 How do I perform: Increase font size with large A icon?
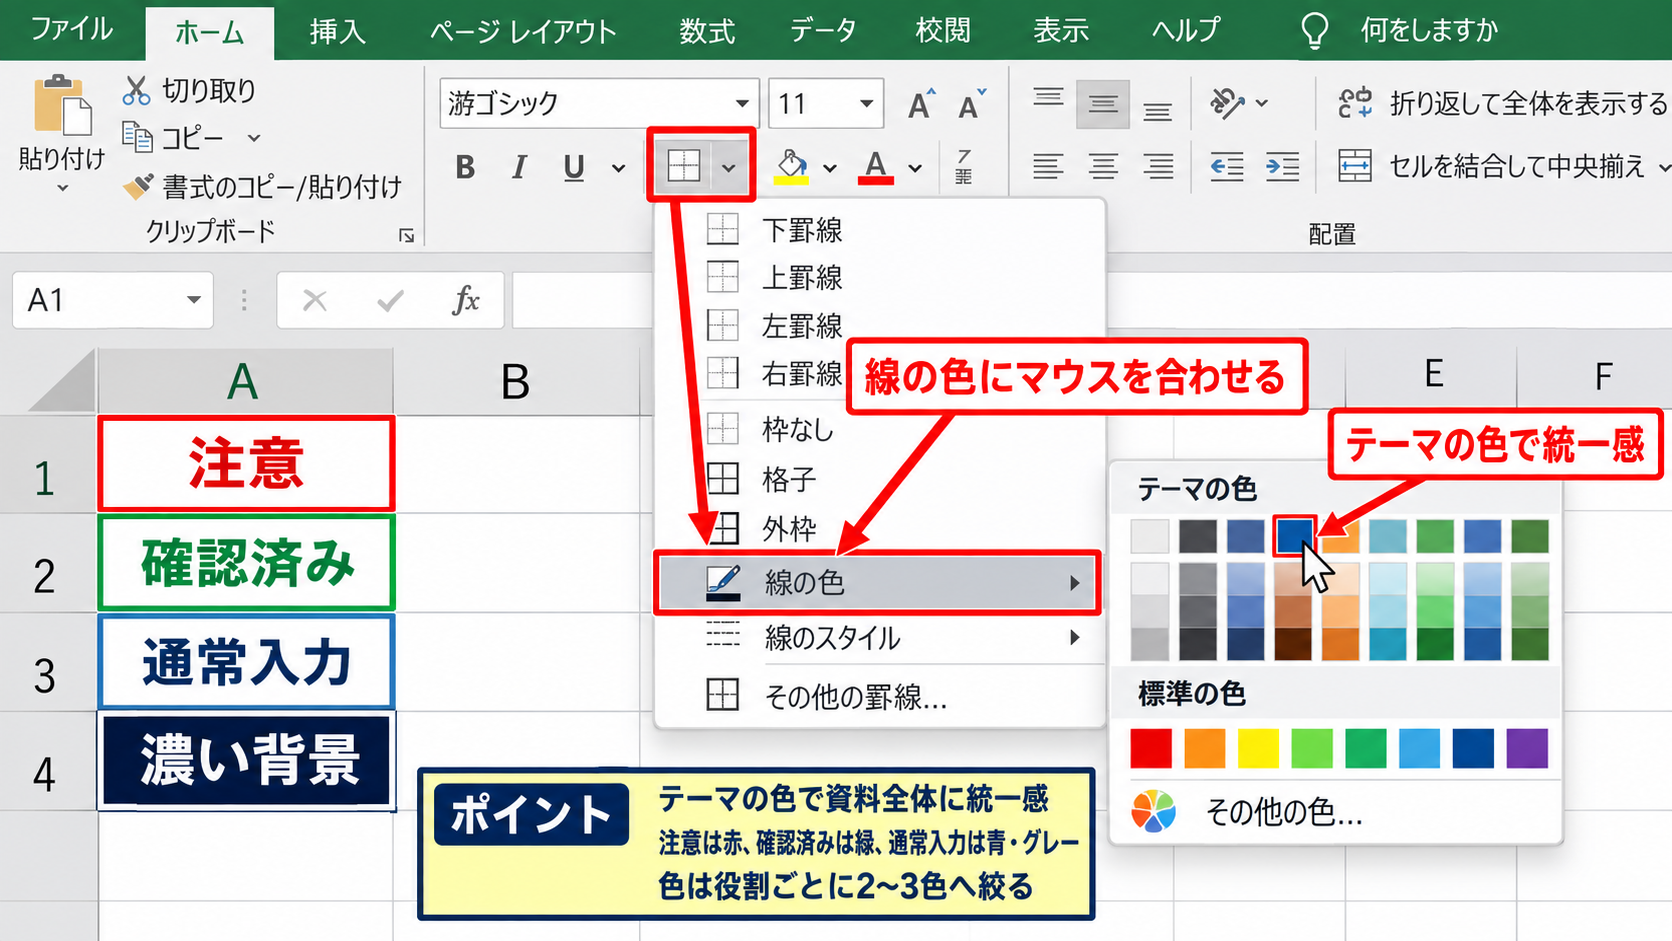coord(921,103)
